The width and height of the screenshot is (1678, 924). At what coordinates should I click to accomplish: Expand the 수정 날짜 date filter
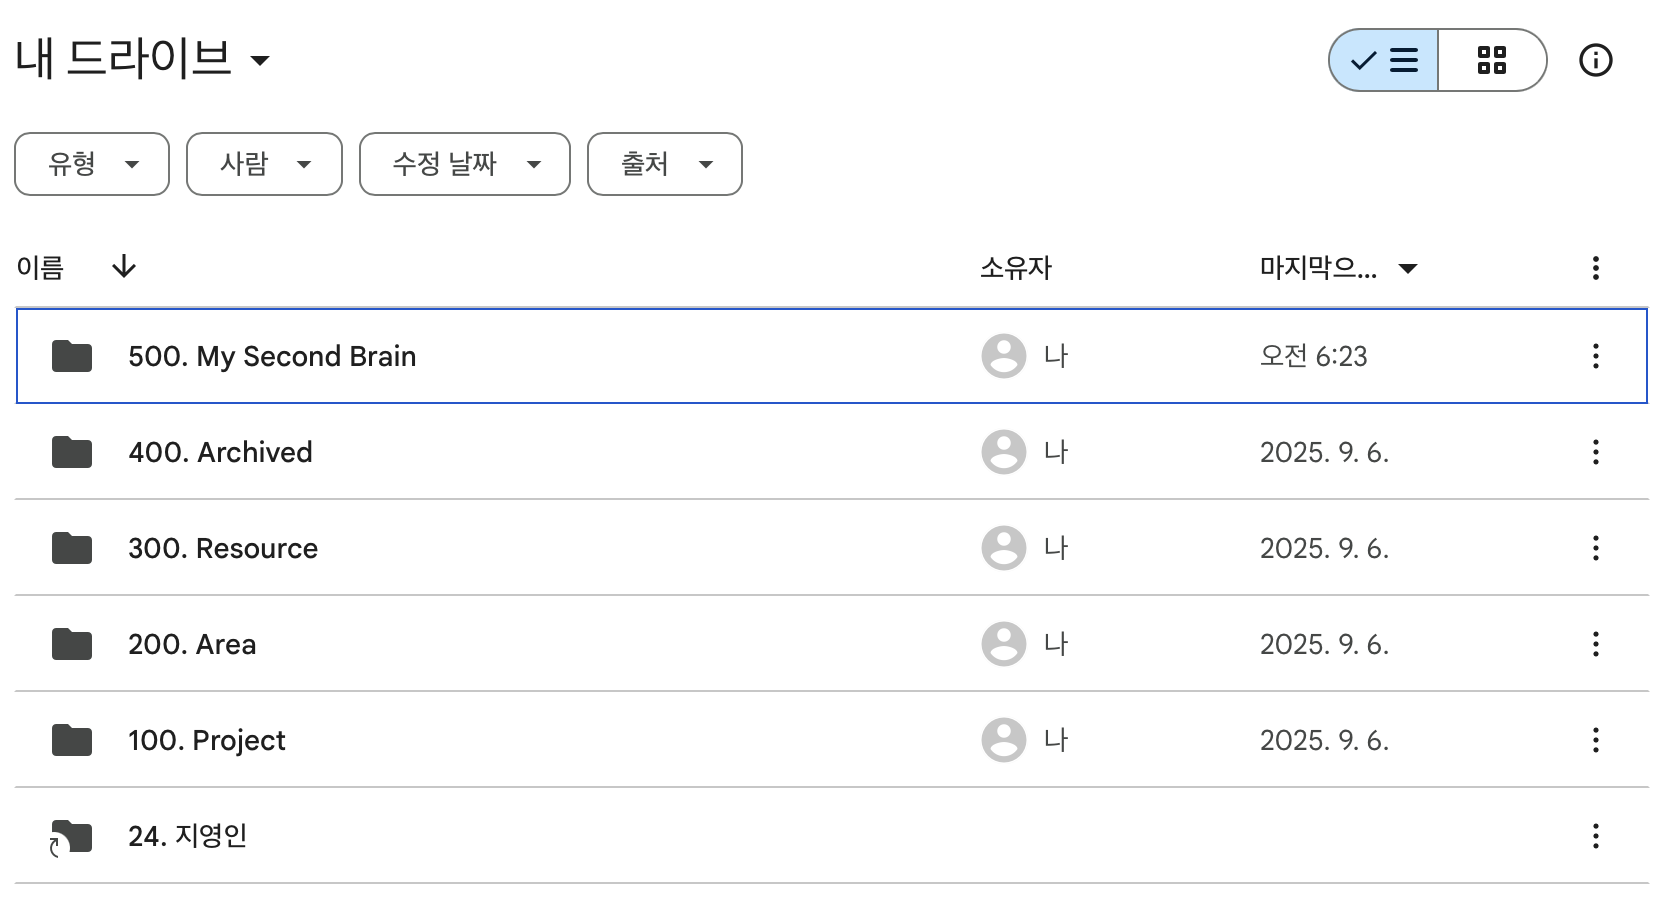(465, 164)
